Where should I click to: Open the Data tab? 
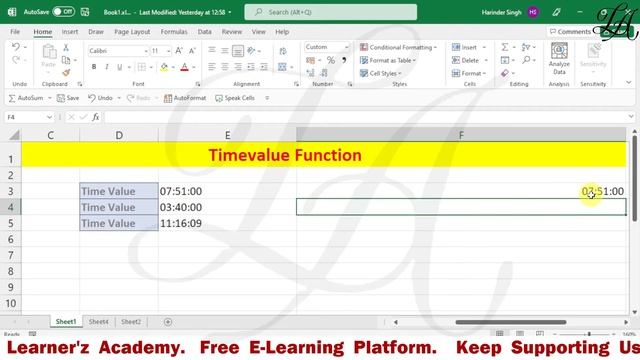tap(204, 31)
